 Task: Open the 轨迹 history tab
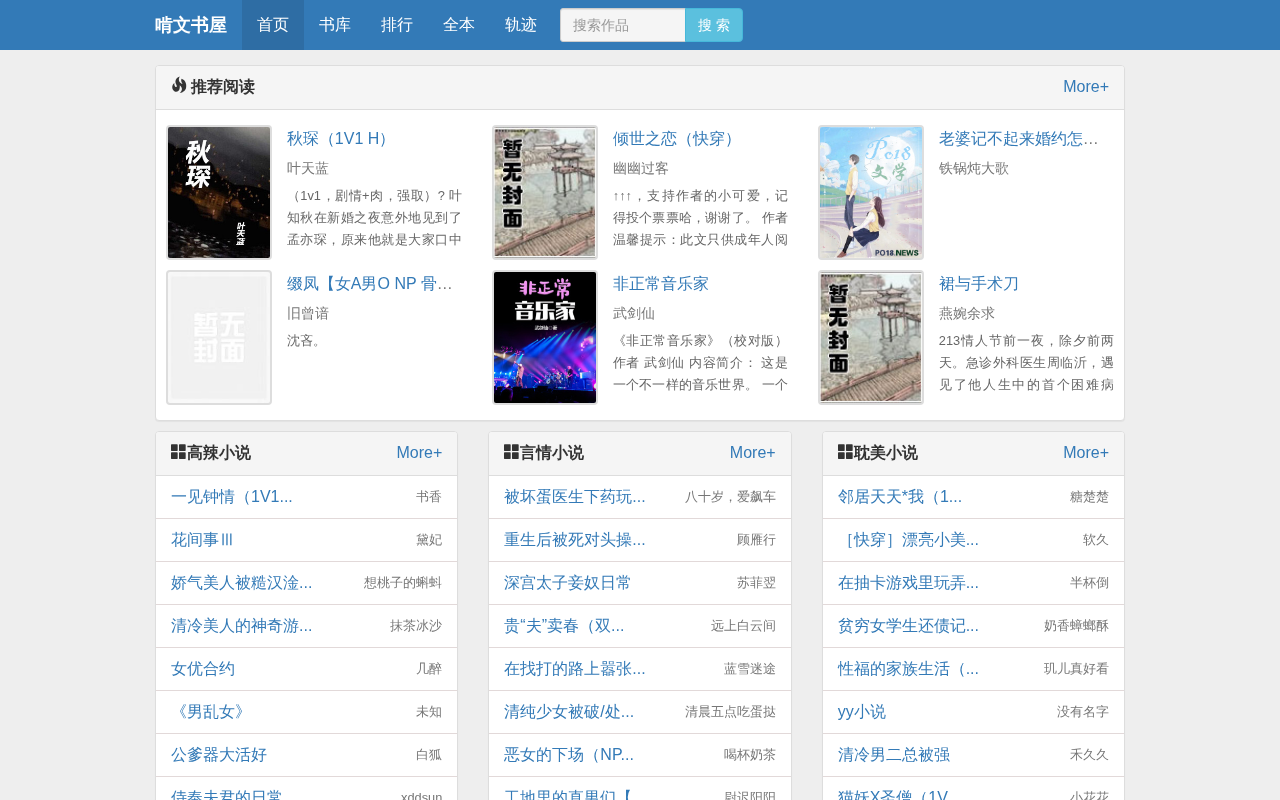click(x=521, y=25)
